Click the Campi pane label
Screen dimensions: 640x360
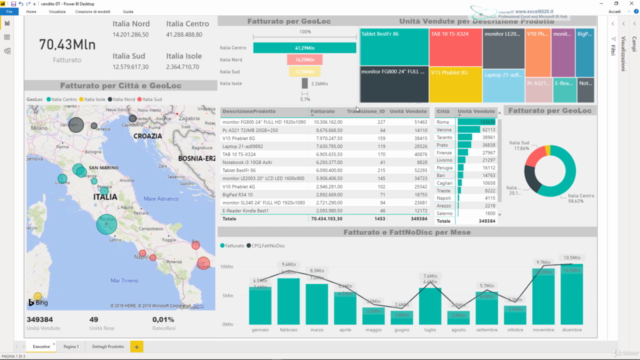634,44
